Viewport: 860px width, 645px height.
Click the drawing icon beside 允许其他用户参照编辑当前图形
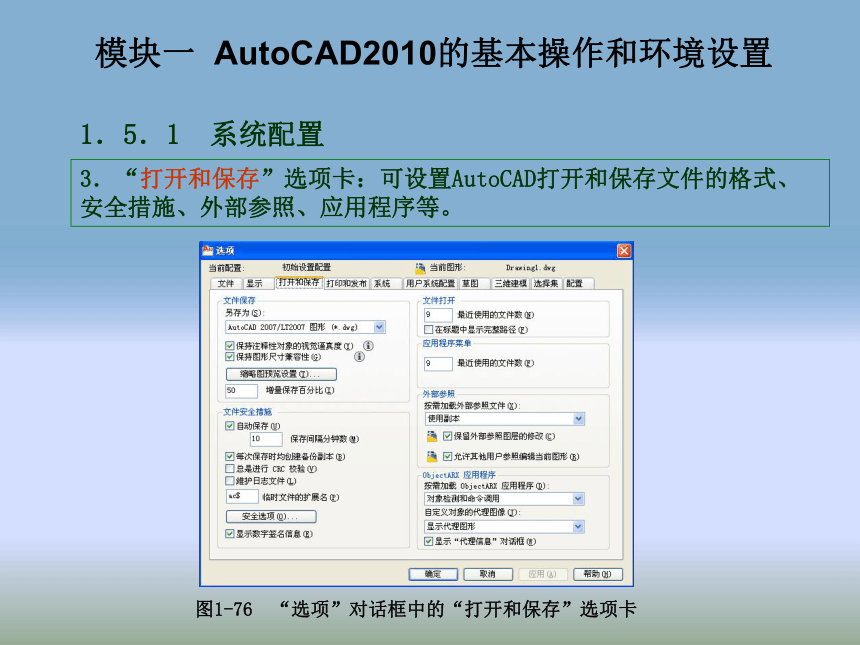tap(432, 456)
